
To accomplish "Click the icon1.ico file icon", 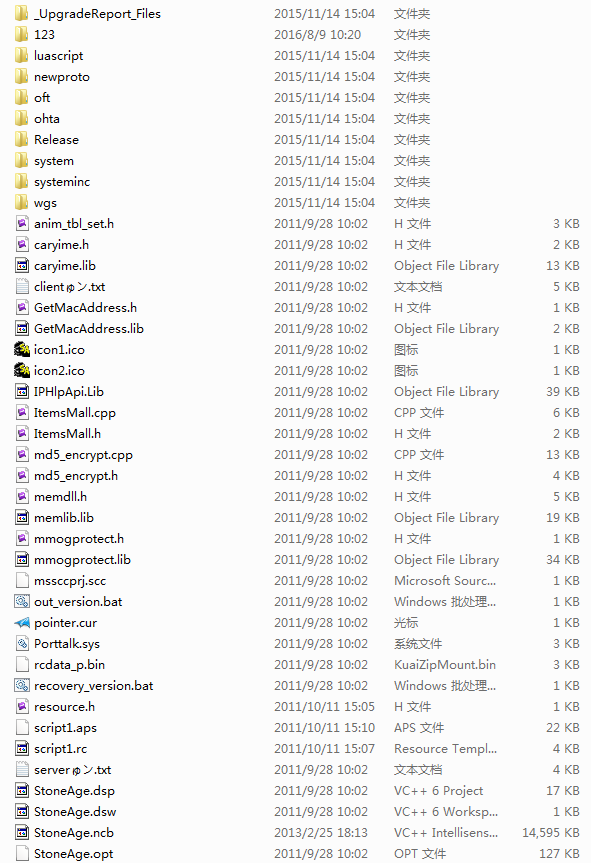I will [x=21, y=349].
